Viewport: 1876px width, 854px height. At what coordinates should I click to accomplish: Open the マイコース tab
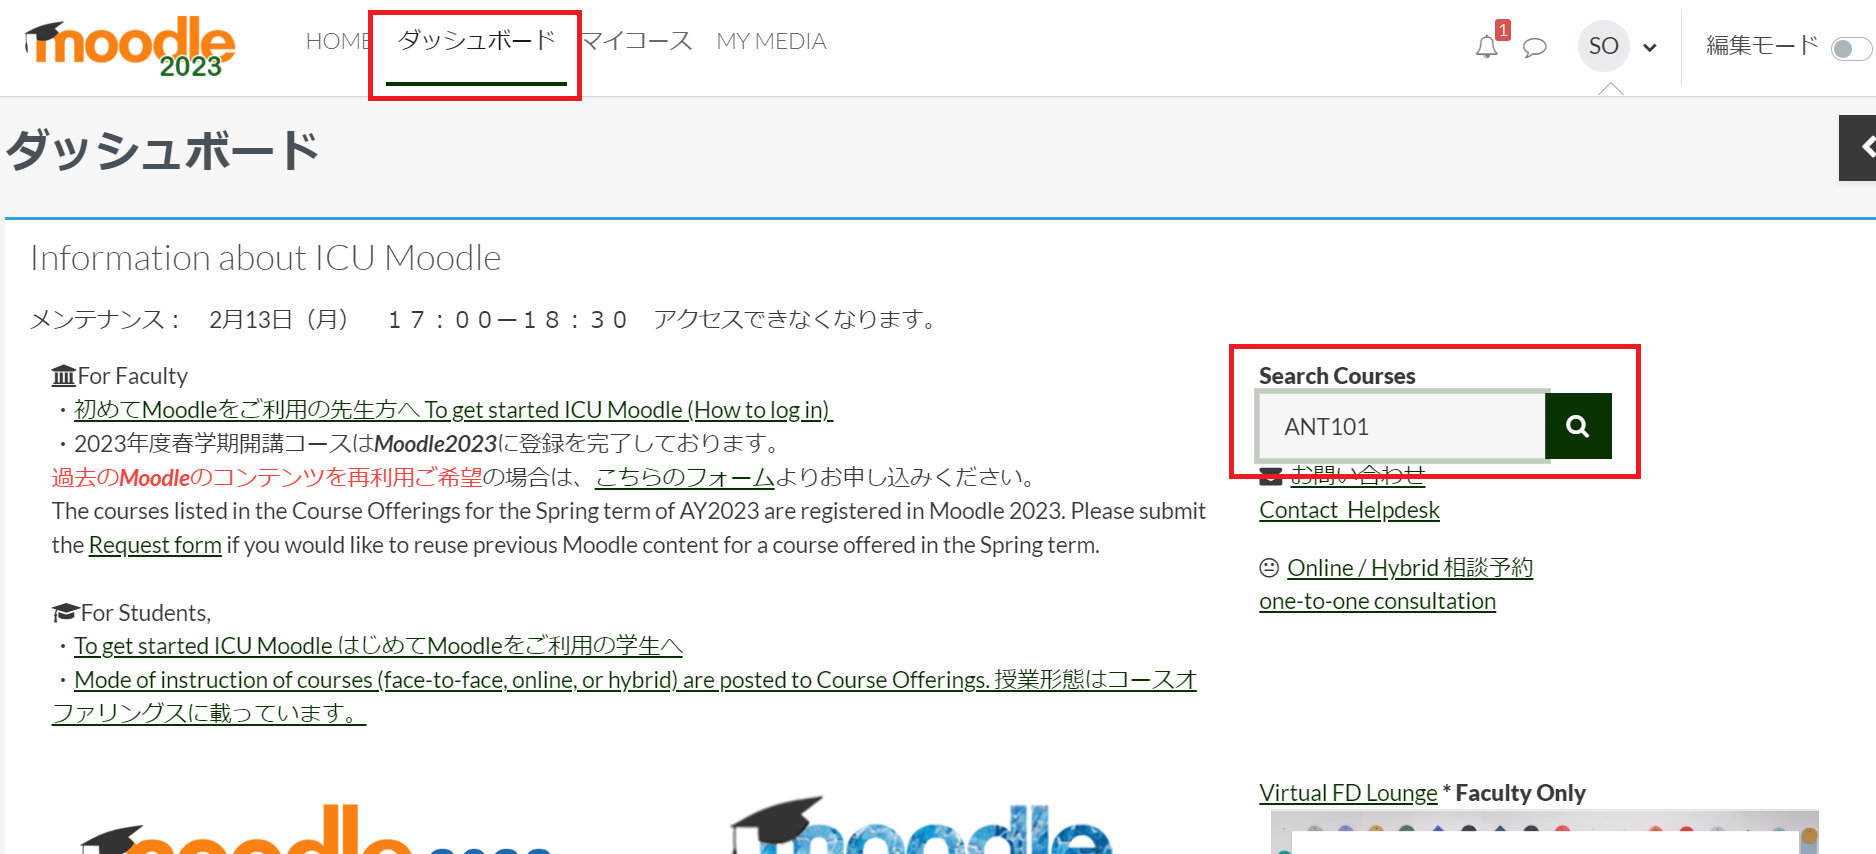pyautogui.click(x=637, y=41)
